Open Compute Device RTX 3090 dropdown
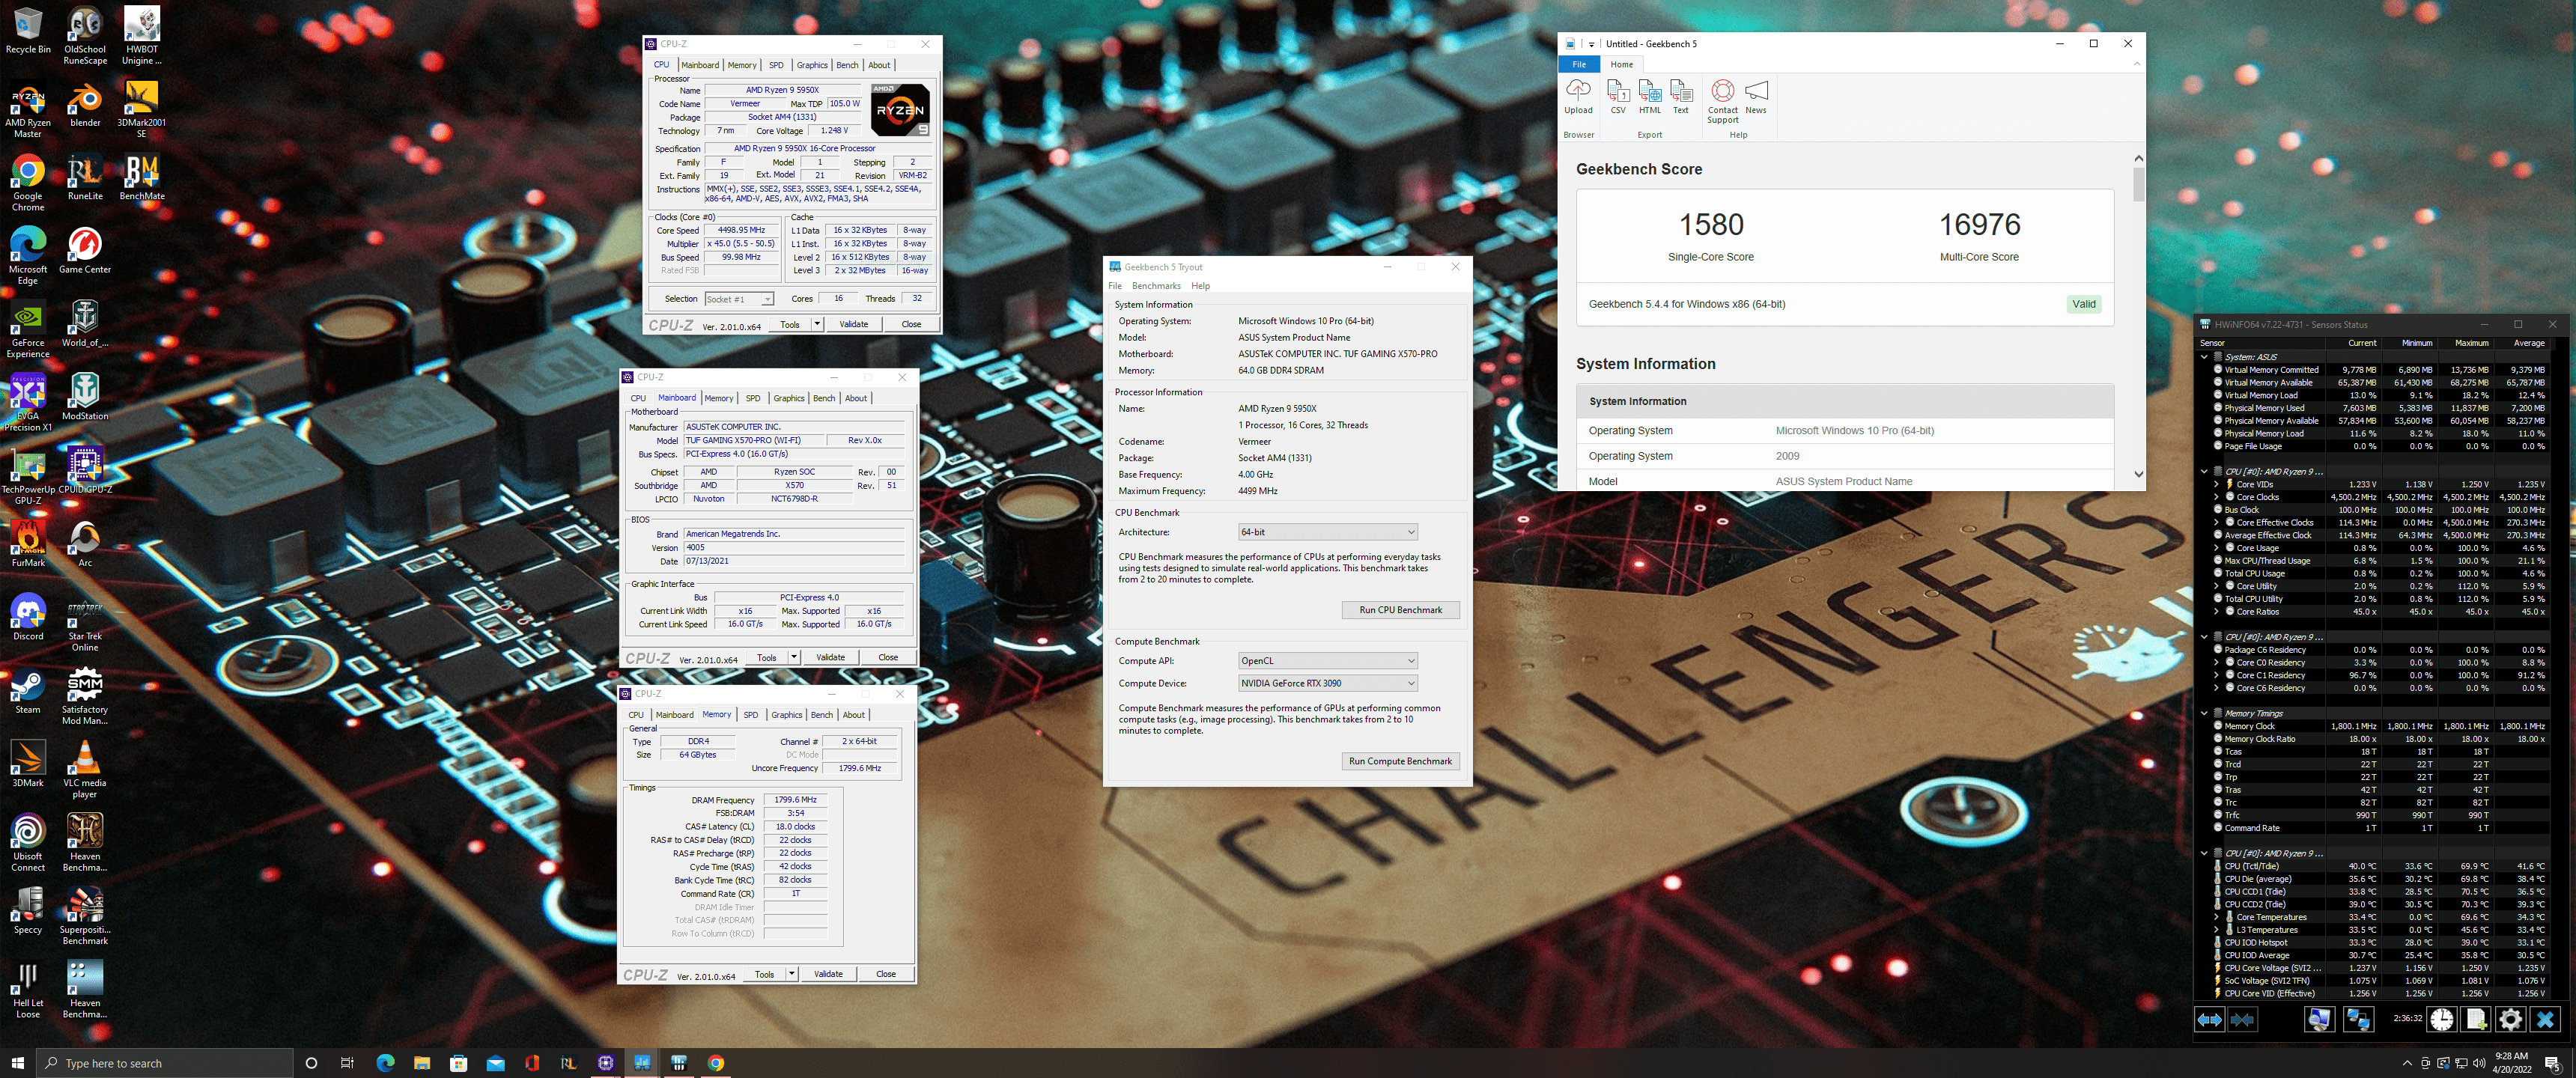This screenshot has width=2576, height=1078. pos(1327,684)
